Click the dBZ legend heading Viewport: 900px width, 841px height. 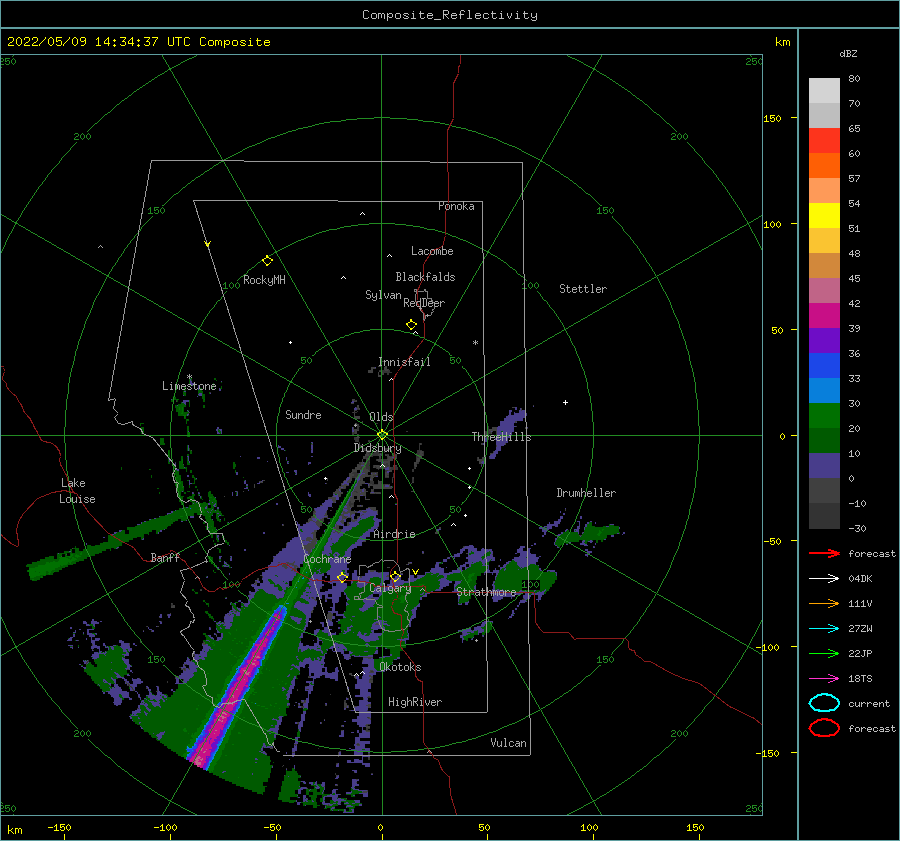point(848,53)
